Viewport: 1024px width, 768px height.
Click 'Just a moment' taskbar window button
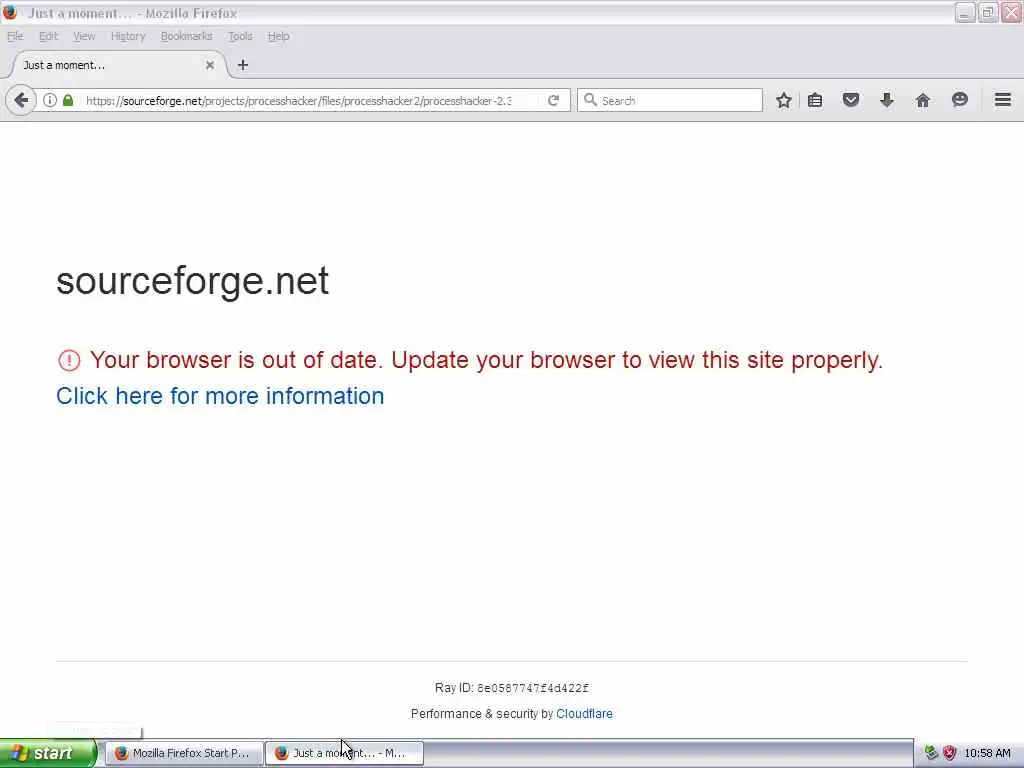(x=344, y=753)
